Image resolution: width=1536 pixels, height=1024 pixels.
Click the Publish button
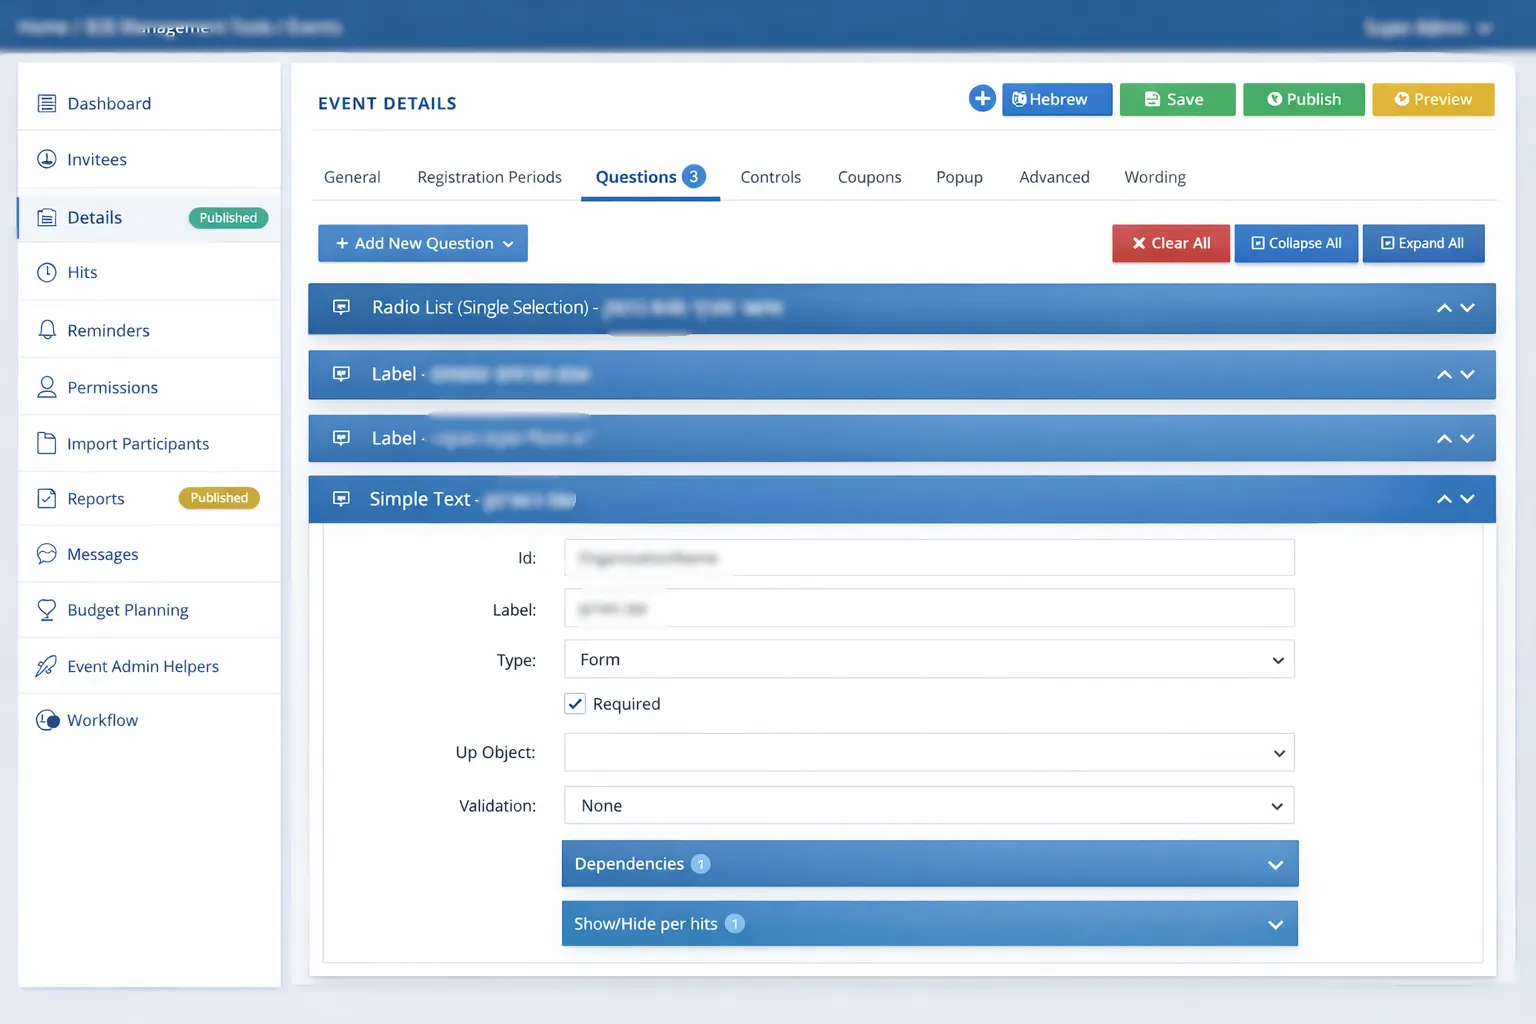[1303, 99]
